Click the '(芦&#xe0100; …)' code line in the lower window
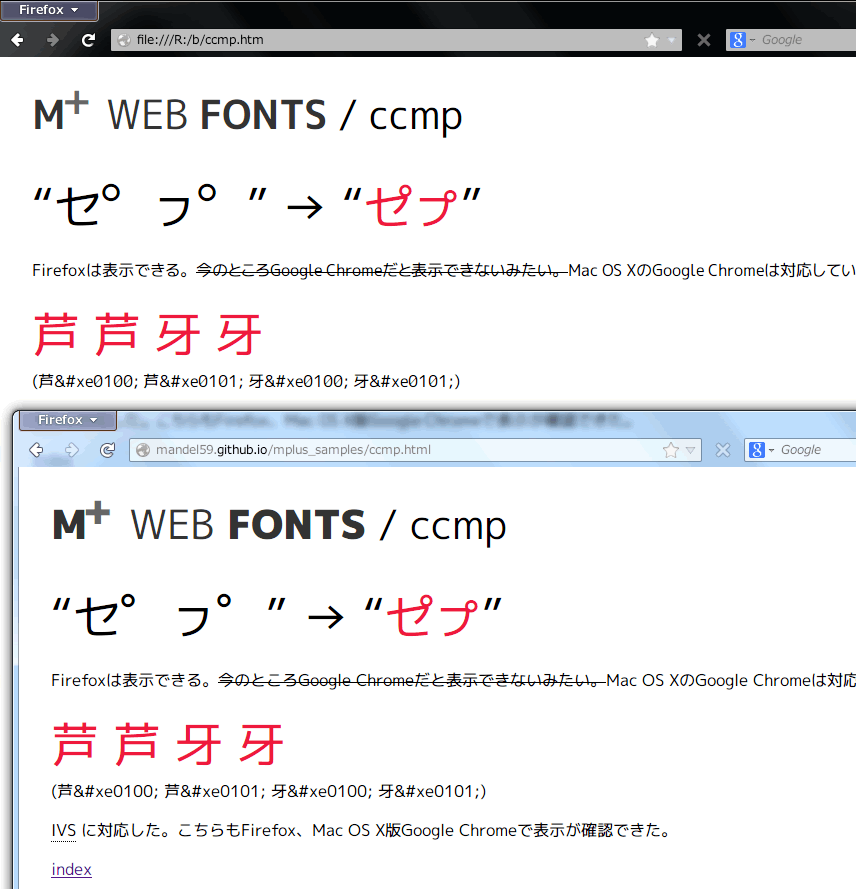The width and height of the screenshot is (856, 889). pyautogui.click(x=269, y=791)
